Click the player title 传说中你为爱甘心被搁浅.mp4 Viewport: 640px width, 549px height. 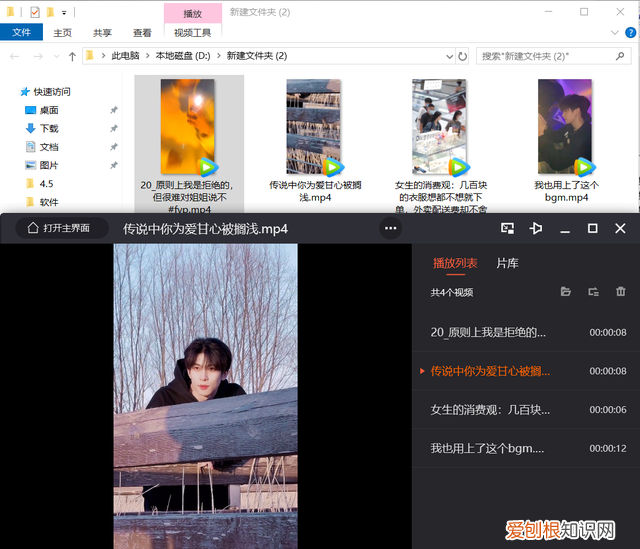tap(206, 229)
